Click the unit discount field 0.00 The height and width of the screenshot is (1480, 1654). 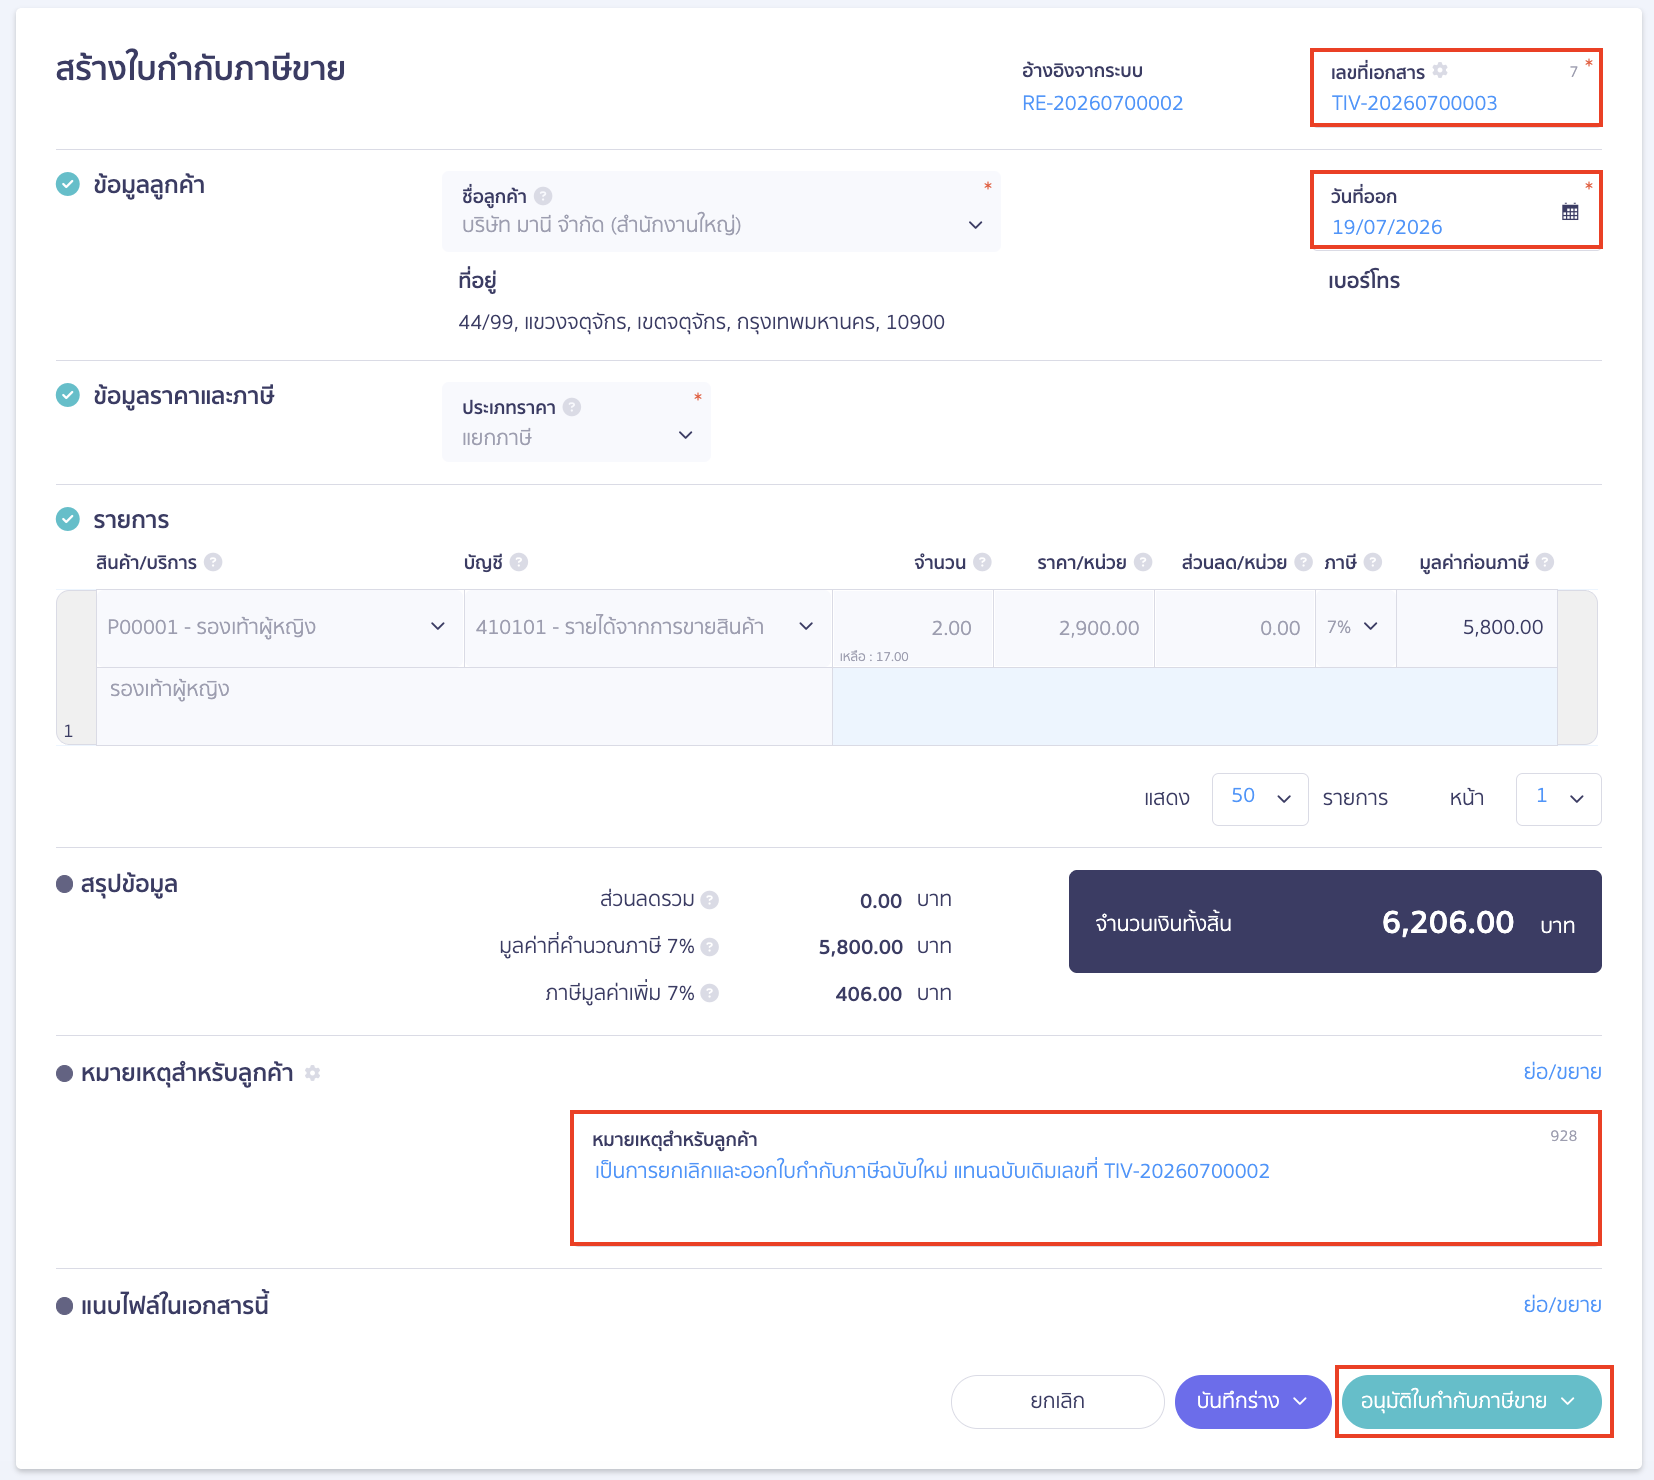coord(1235,627)
